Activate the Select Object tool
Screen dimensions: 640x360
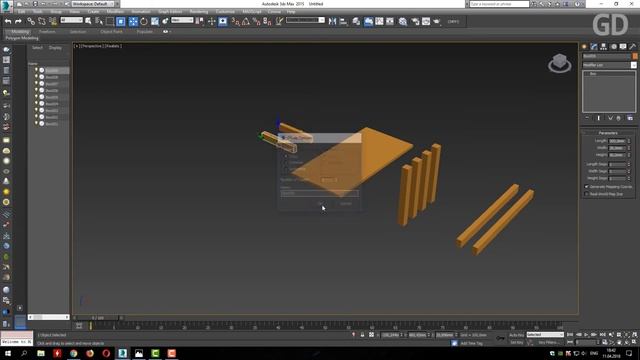[x=88, y=21]
